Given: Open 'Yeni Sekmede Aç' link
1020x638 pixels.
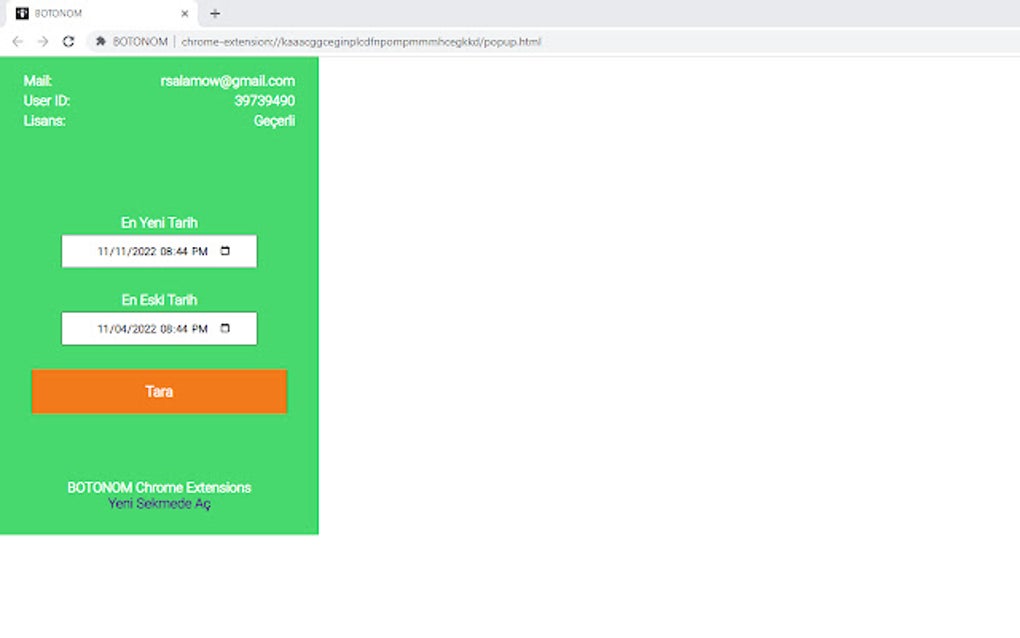Looking at the screenshot, I should 159,504.
